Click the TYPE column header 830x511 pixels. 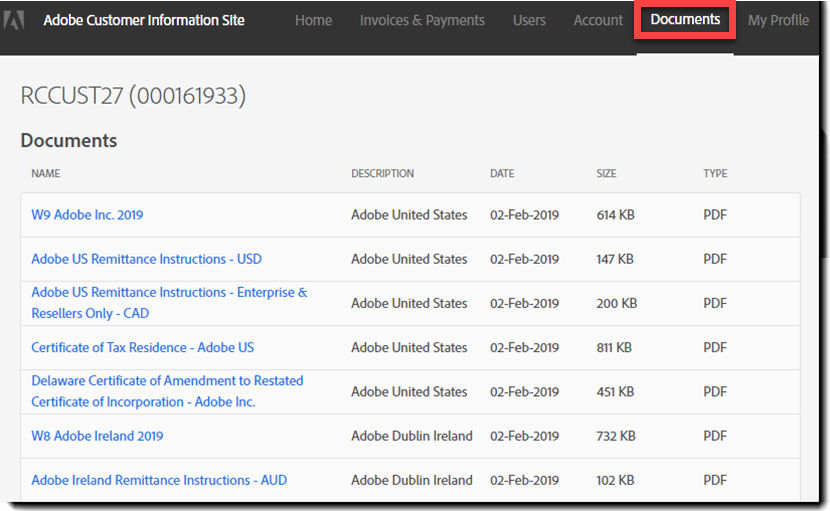(715, 173)
